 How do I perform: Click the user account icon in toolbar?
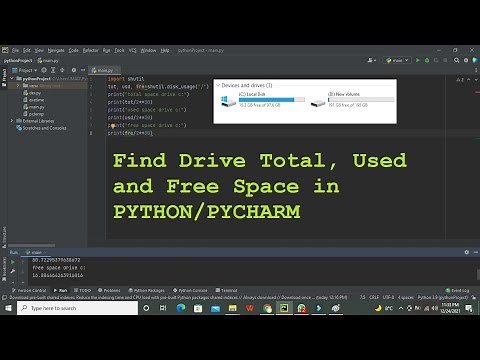371,60
